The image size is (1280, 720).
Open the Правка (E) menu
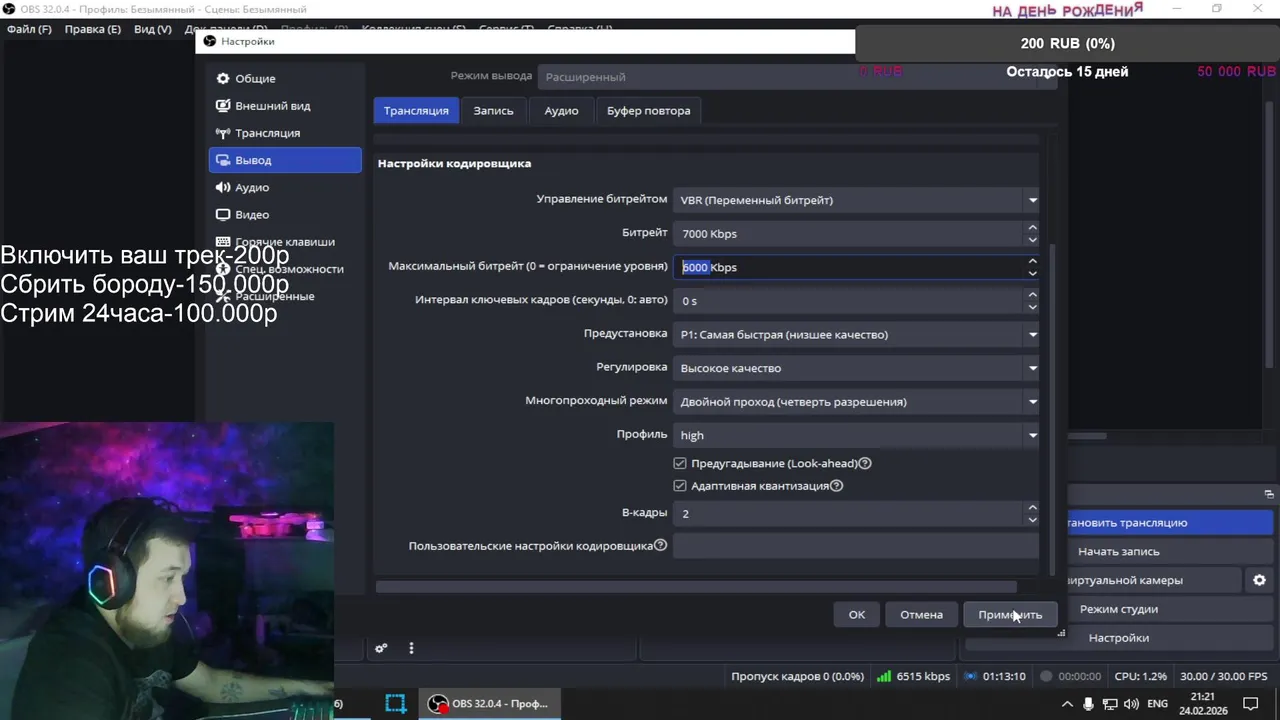pyautogui.click(x=92, y=29)
